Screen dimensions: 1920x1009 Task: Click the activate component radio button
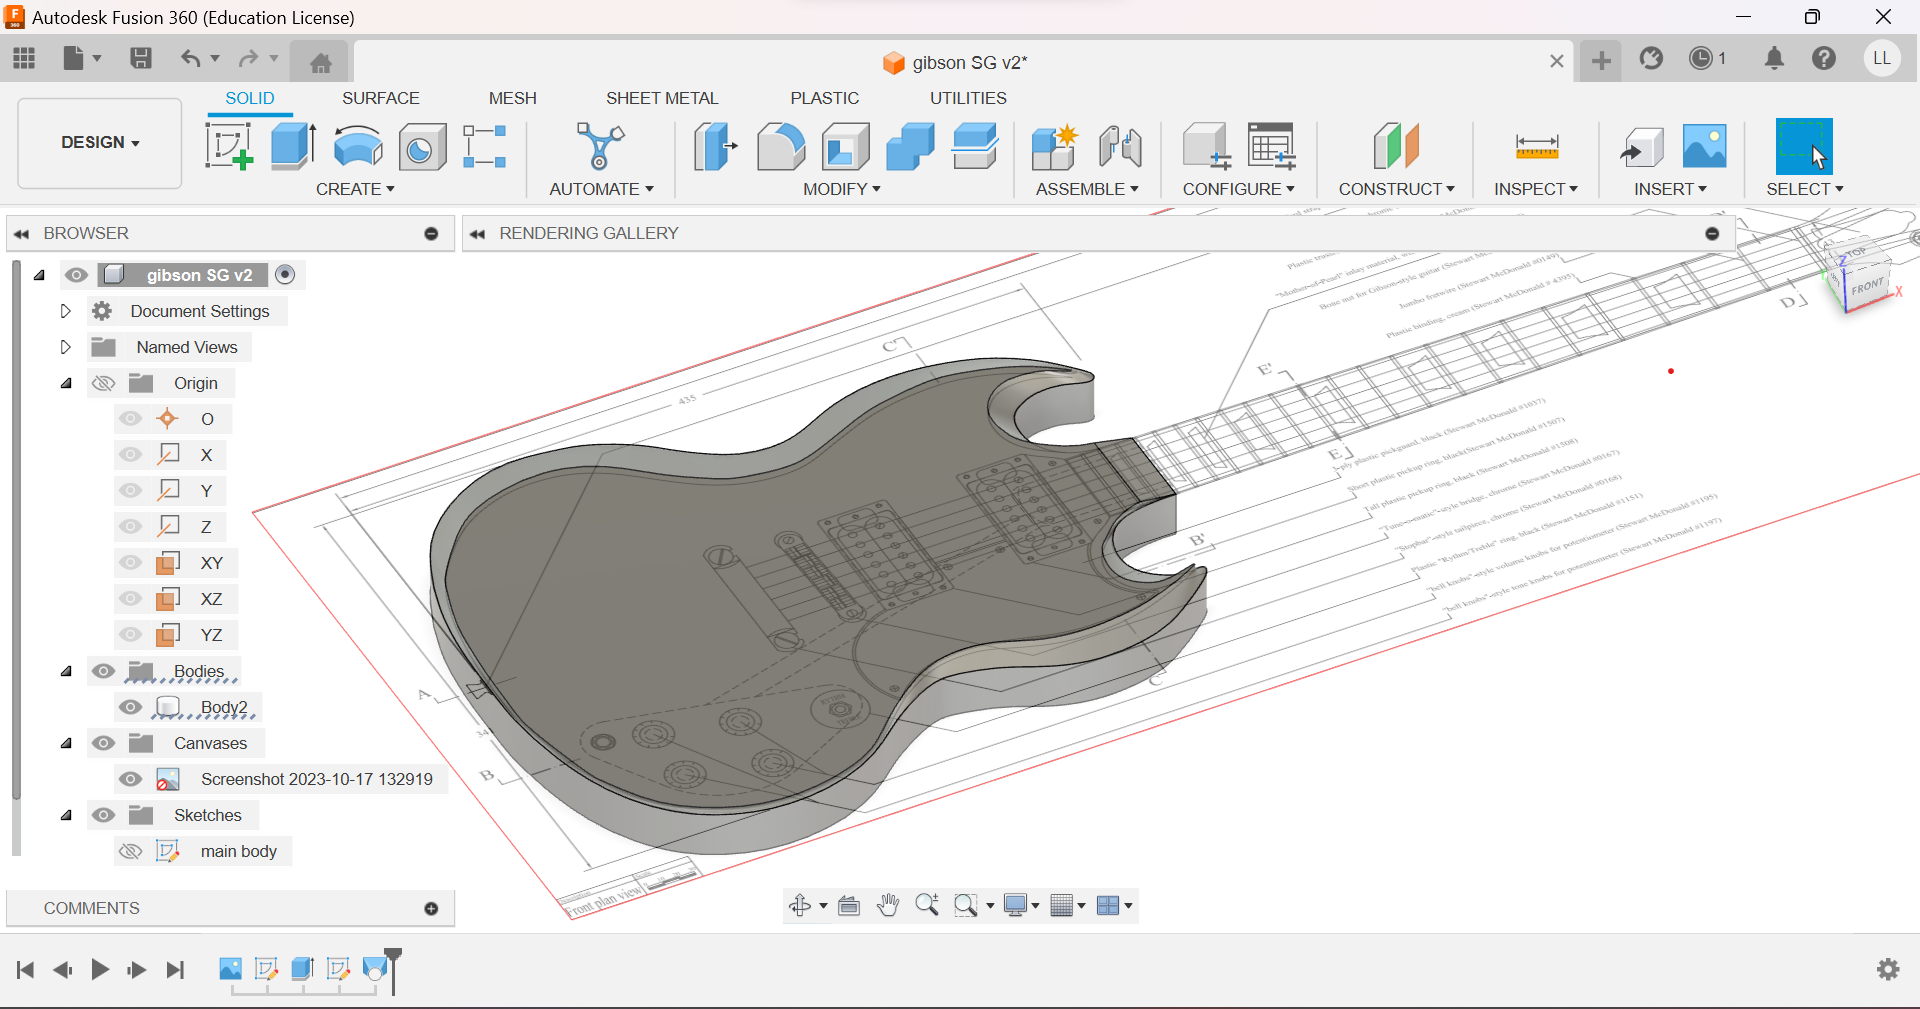[285, 274]
